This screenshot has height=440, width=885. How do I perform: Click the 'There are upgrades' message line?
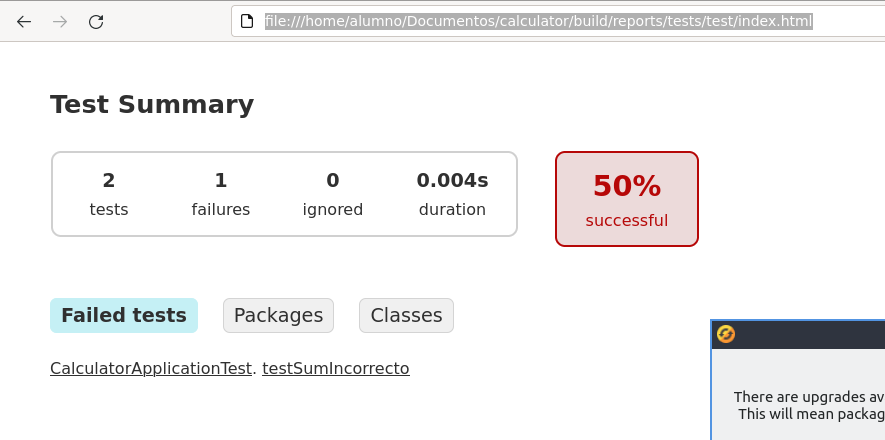click(x=808, y=397)
